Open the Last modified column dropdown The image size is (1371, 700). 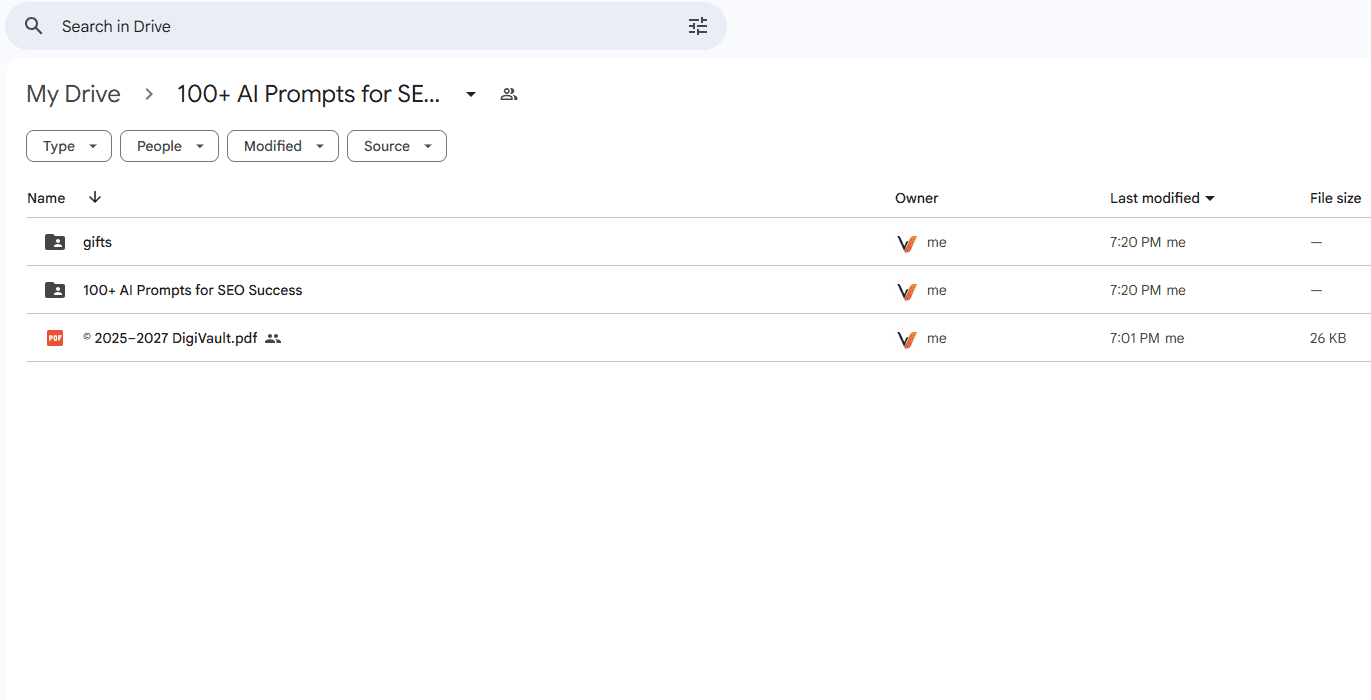(x=1210, y=198)
